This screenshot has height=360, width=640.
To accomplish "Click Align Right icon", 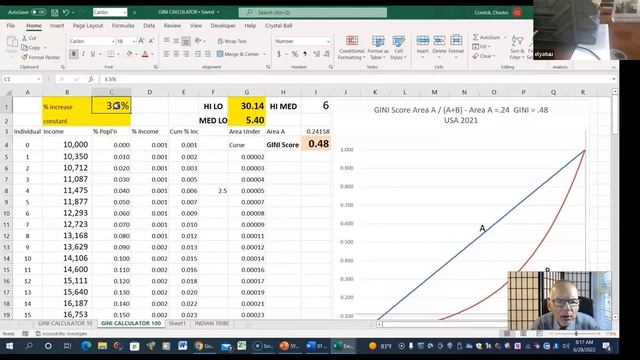I will click(186, 54).
